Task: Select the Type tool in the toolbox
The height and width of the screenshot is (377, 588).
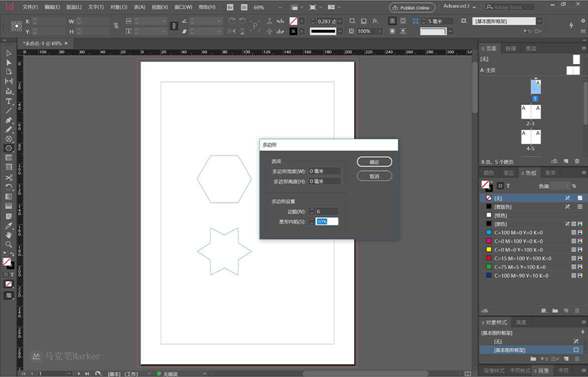Action: point(8,101)
